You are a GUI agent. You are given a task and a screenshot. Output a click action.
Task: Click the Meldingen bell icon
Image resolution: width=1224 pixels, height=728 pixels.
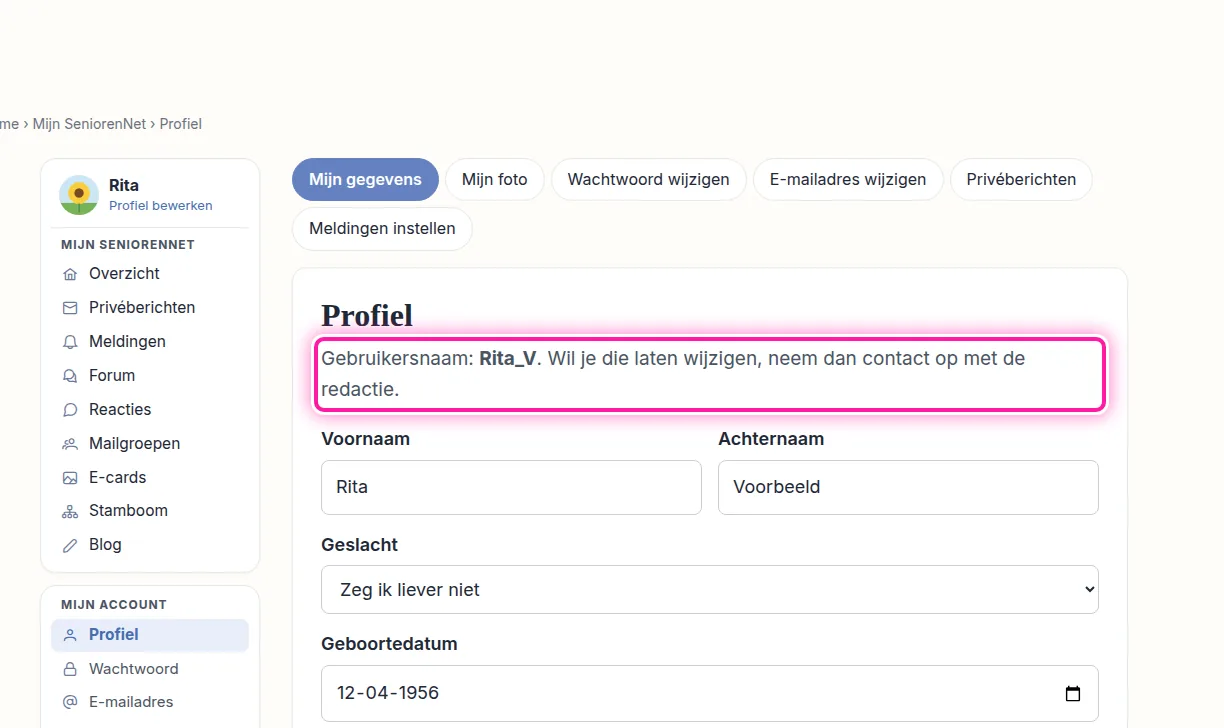[70, 342]
